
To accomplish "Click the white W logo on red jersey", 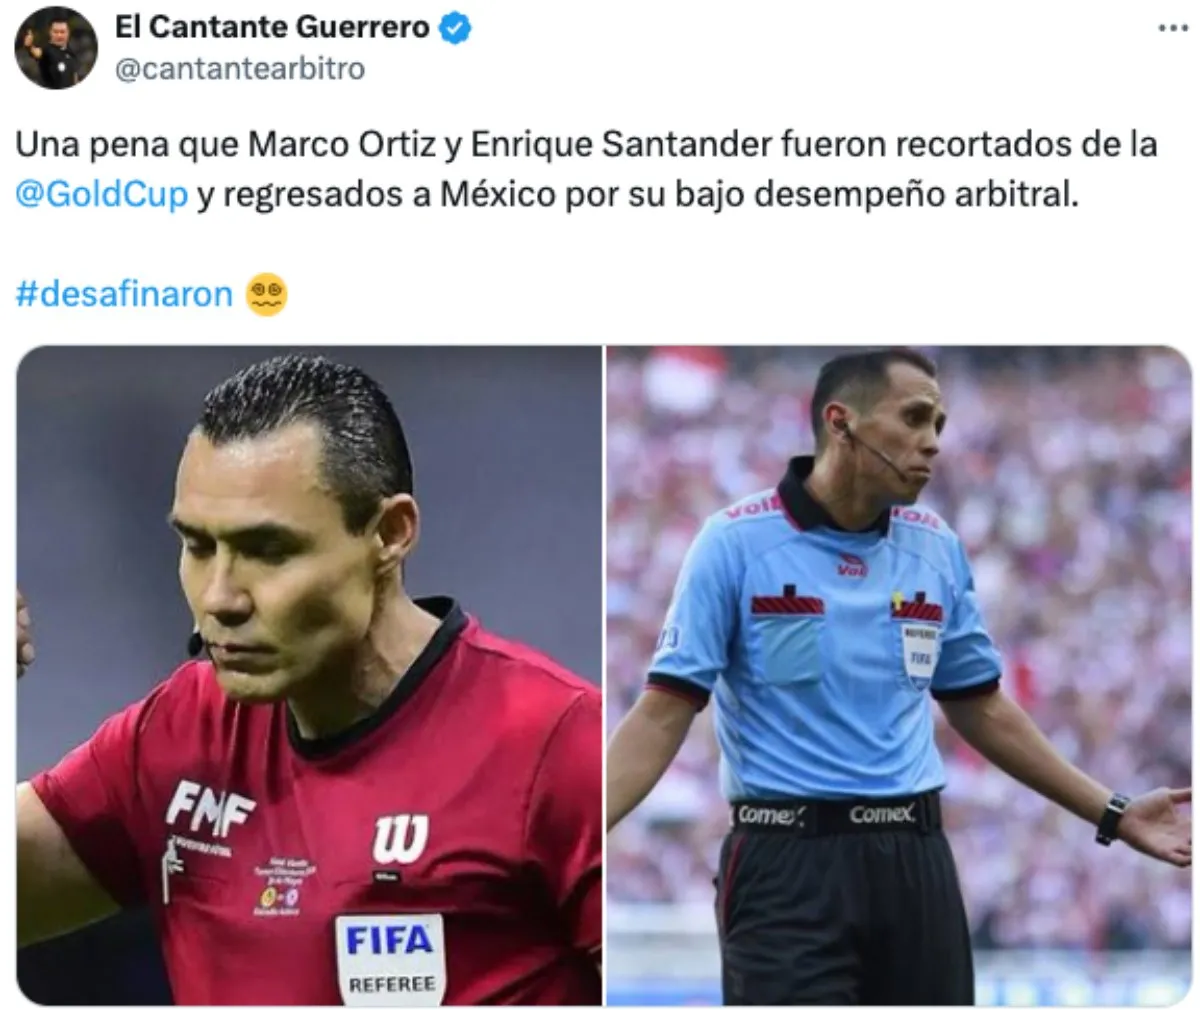I will 400,839.
